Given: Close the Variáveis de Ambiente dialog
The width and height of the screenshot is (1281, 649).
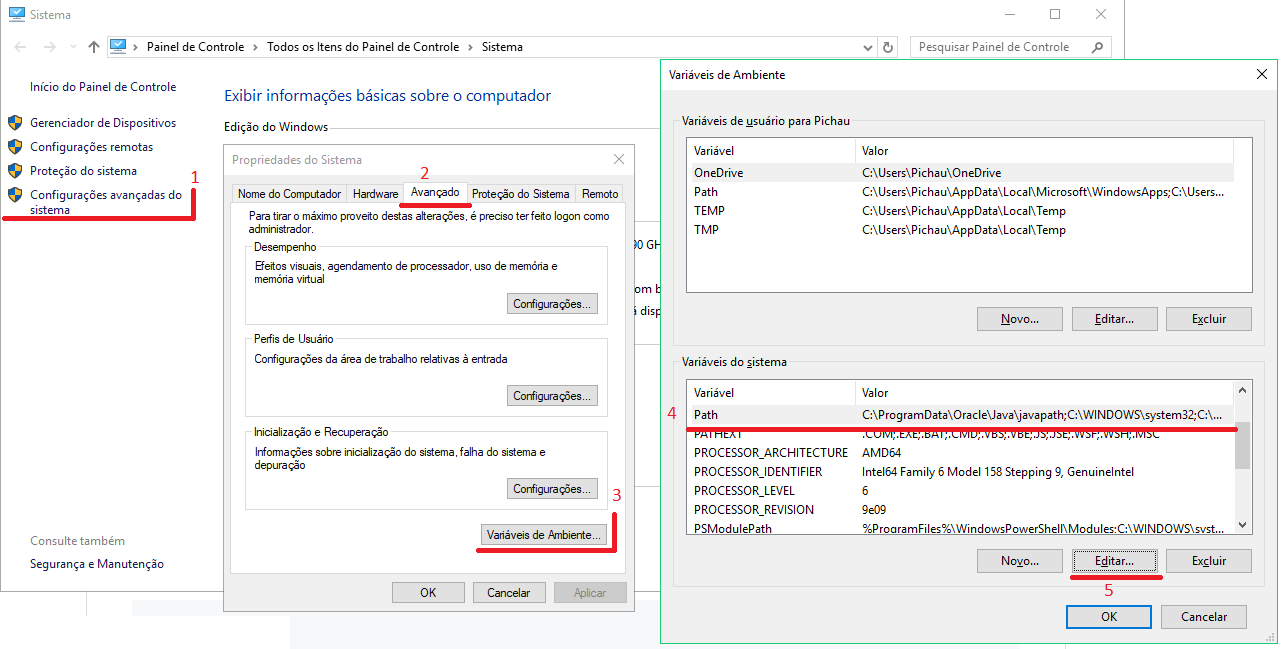Looking at the screenshot, I should pyautogui.click(x=1260, y=75).
